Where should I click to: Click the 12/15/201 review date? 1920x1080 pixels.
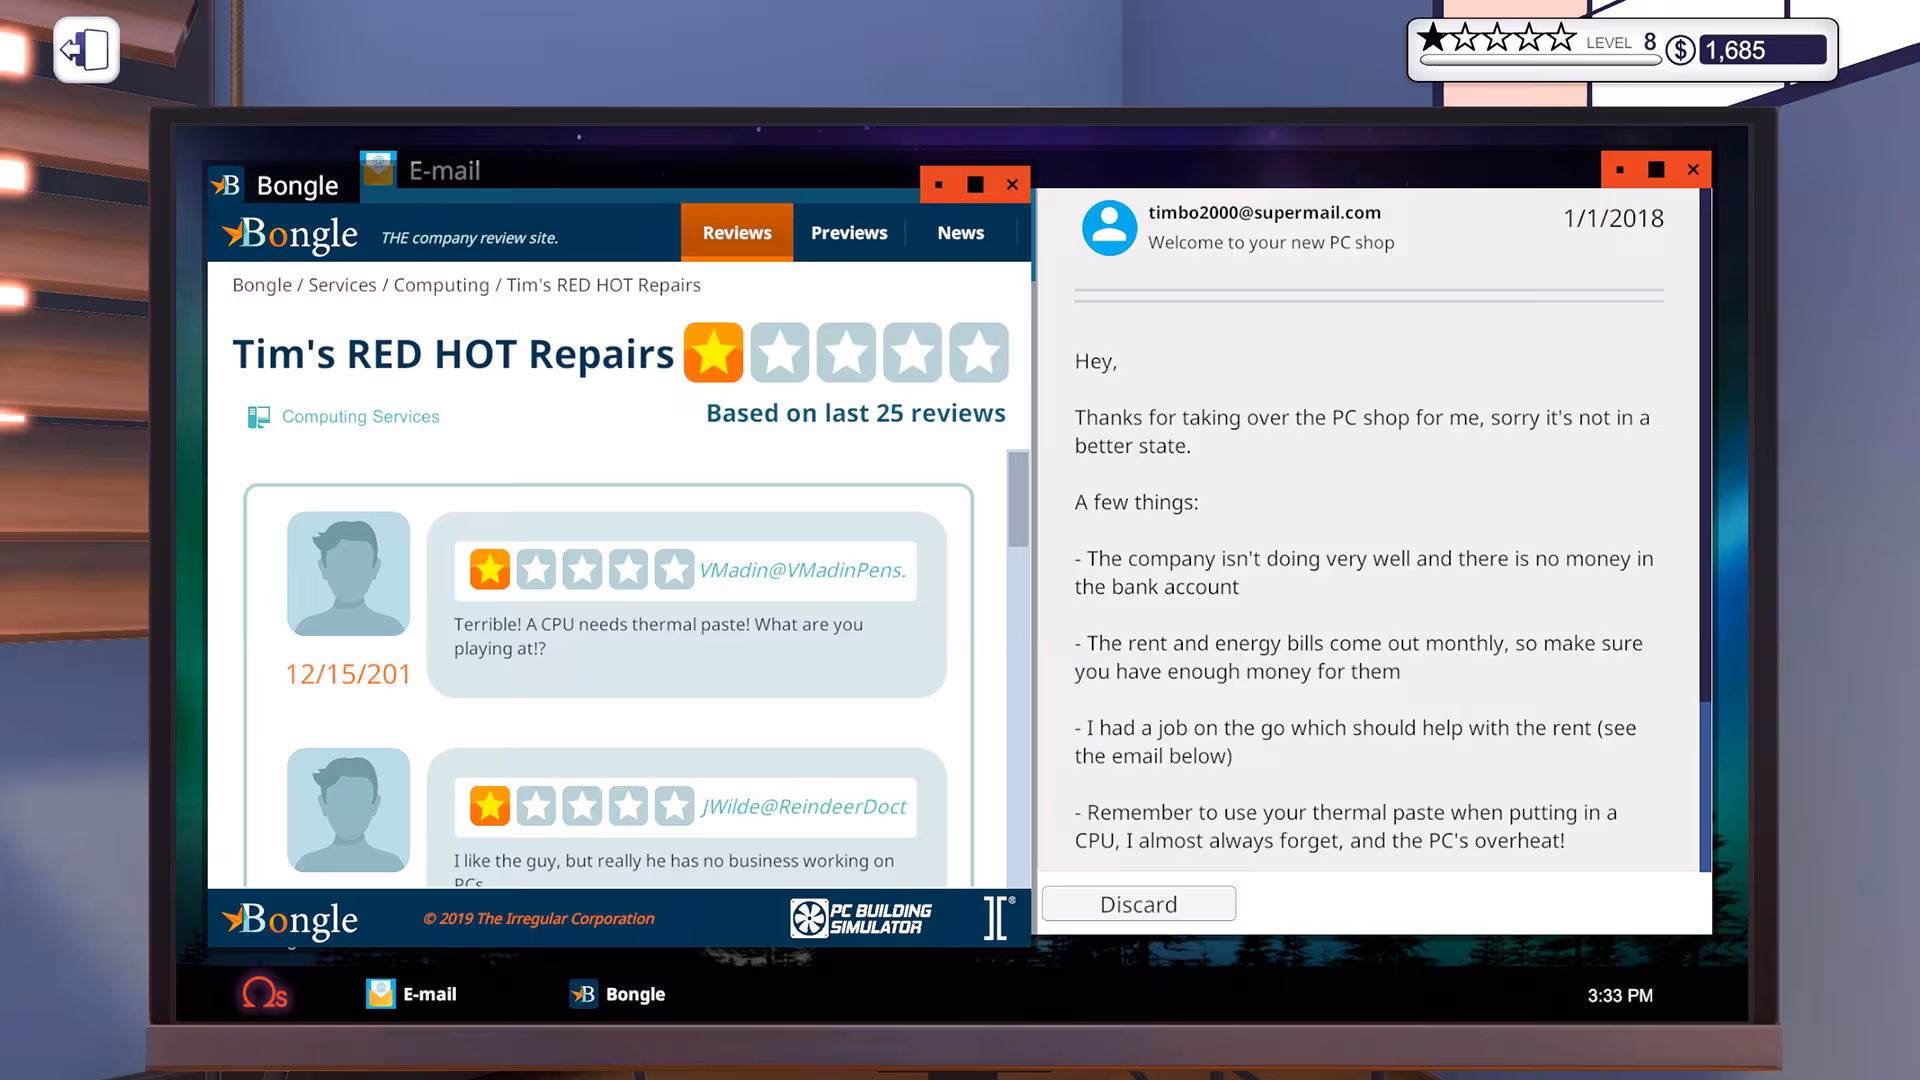pos(348,674)
